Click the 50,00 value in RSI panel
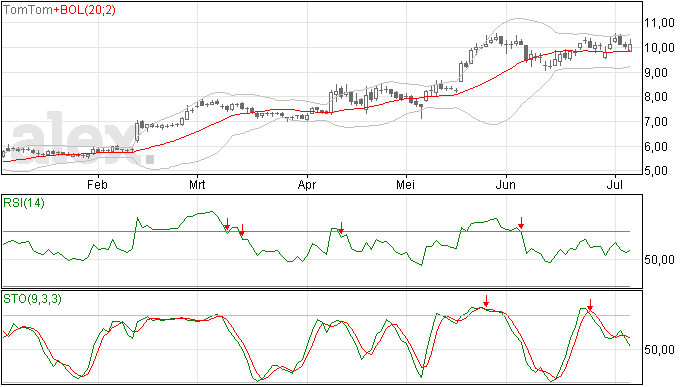Viewport: 690px width, 387px height. click(x=659, y=260)
